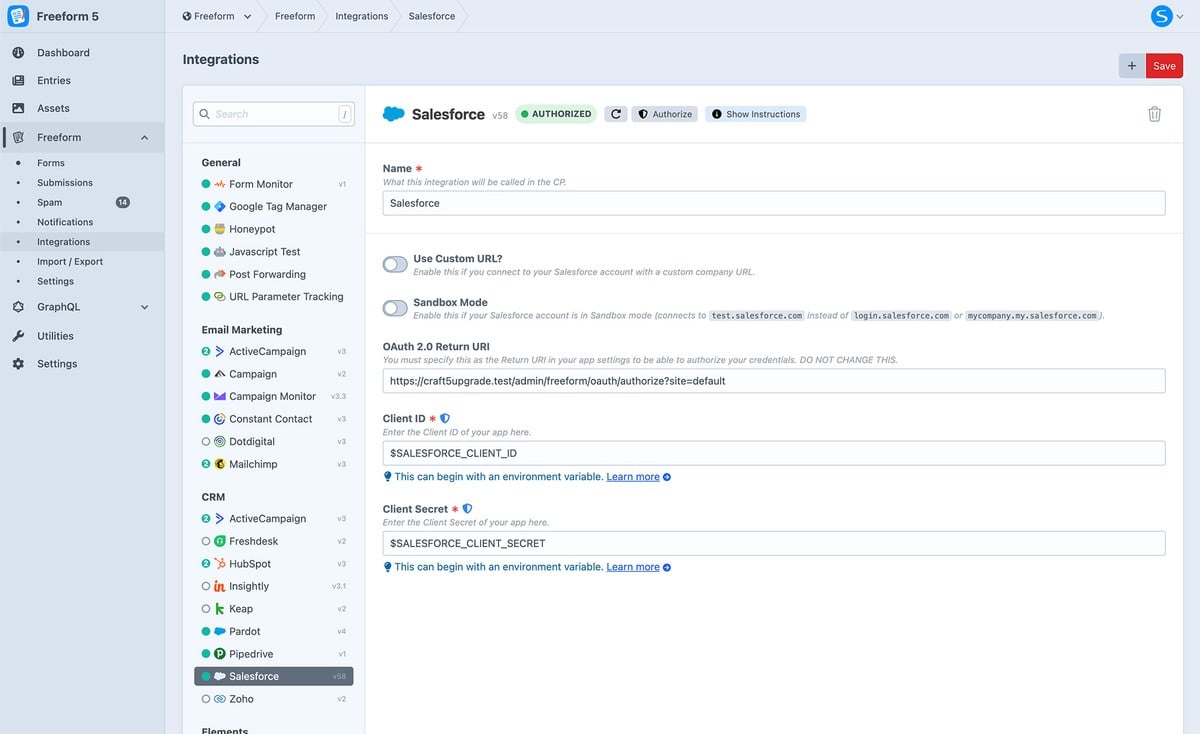This screenshot has width=1200, height=734.
Task: Click the OAuth 2.0 Return URI field
Action: tap(774, 381)
